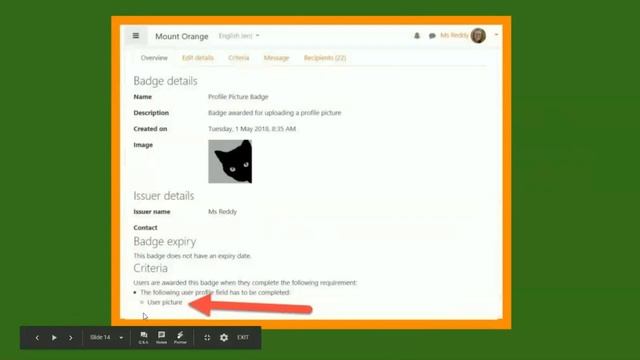Advance to the next slide
The width and height of the screenshot is (640, 360).
(x=71, y=338)
